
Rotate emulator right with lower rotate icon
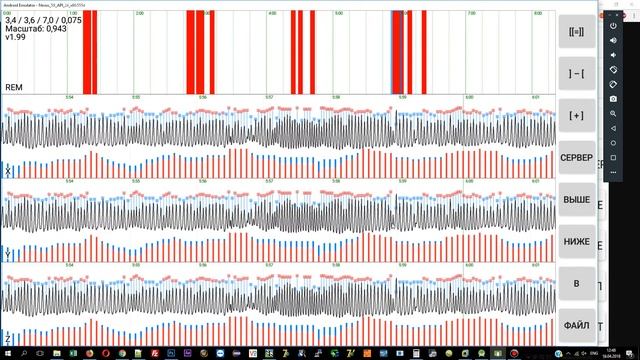pyautogui.click(x=613, y=84)
